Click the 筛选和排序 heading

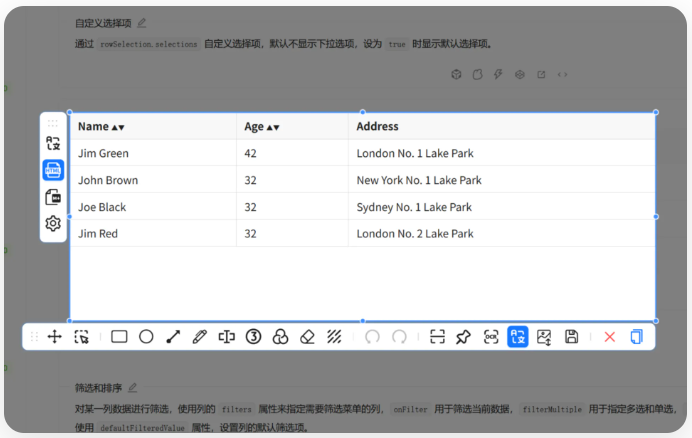(x=98, y=388)
